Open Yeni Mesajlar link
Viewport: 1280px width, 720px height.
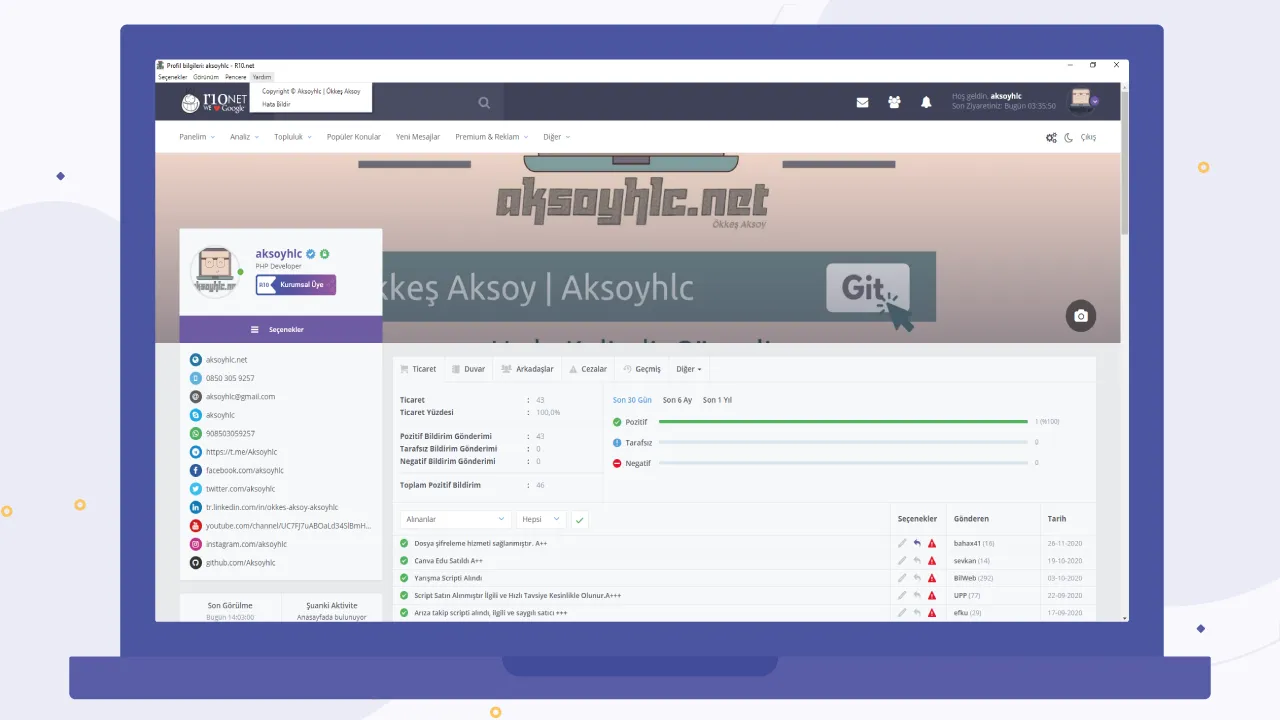coord(417,137)
